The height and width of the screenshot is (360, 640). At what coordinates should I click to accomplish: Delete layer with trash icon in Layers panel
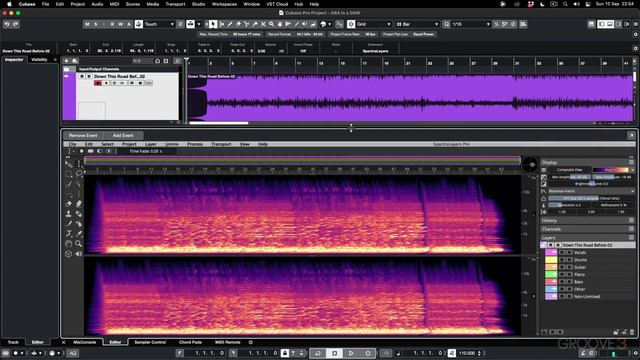[632, 332]
